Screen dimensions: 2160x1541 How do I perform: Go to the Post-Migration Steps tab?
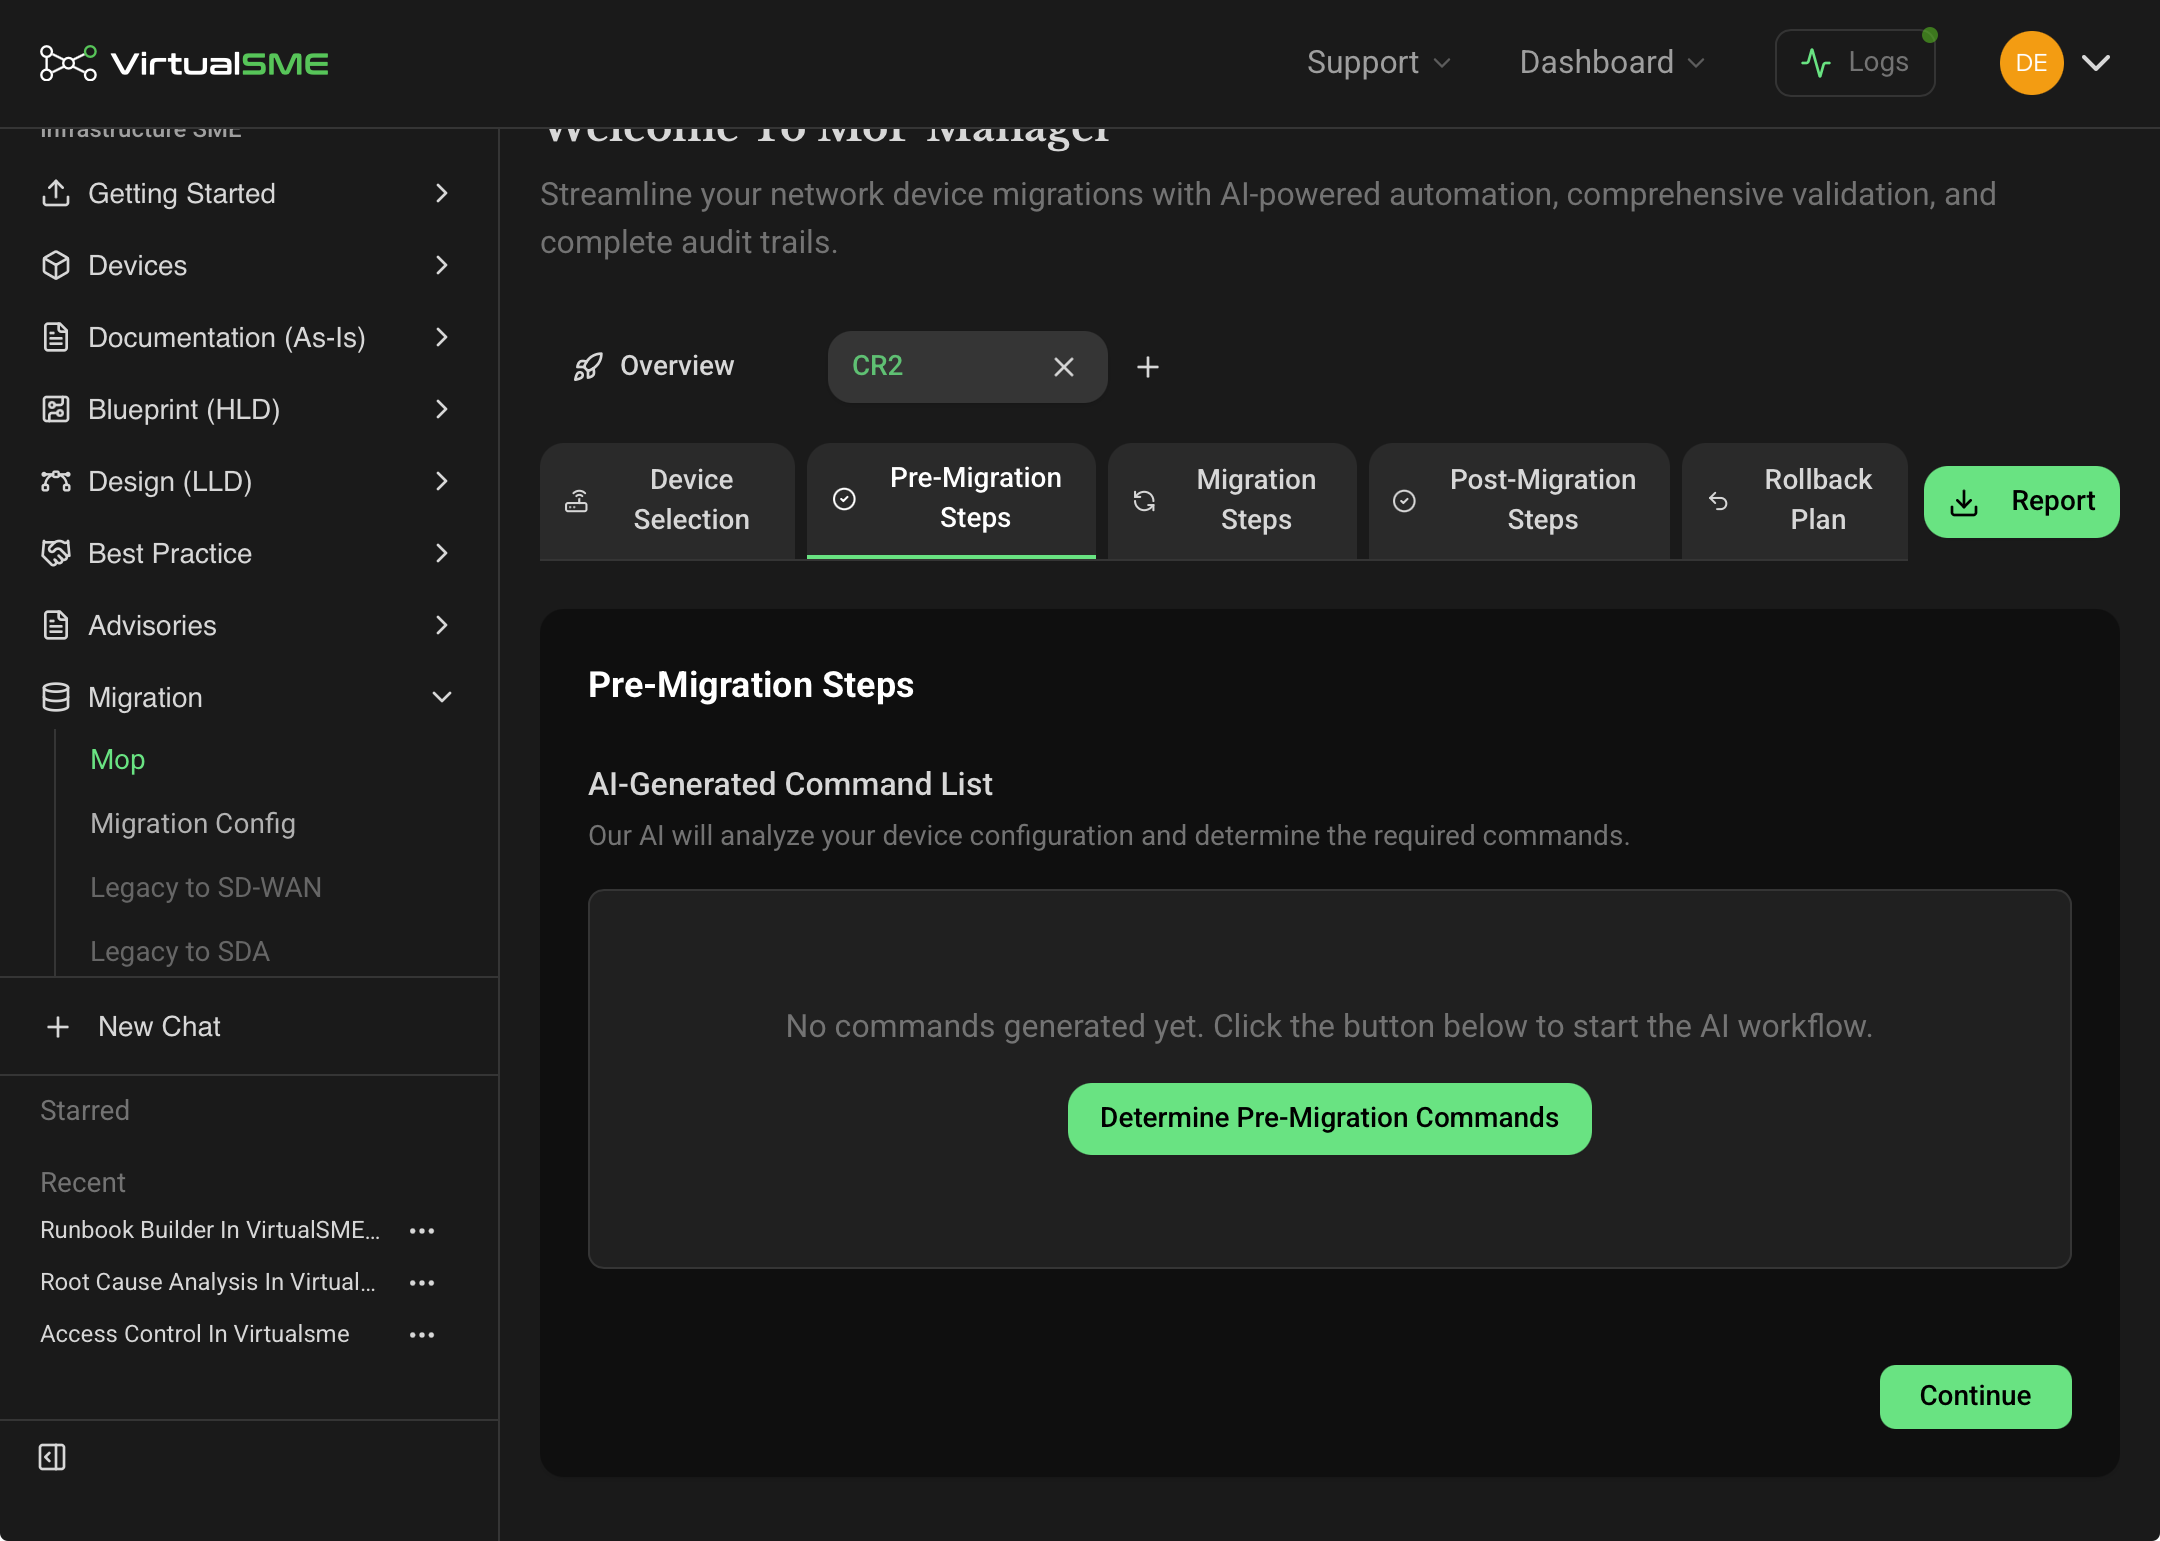tap(1519, 501)
